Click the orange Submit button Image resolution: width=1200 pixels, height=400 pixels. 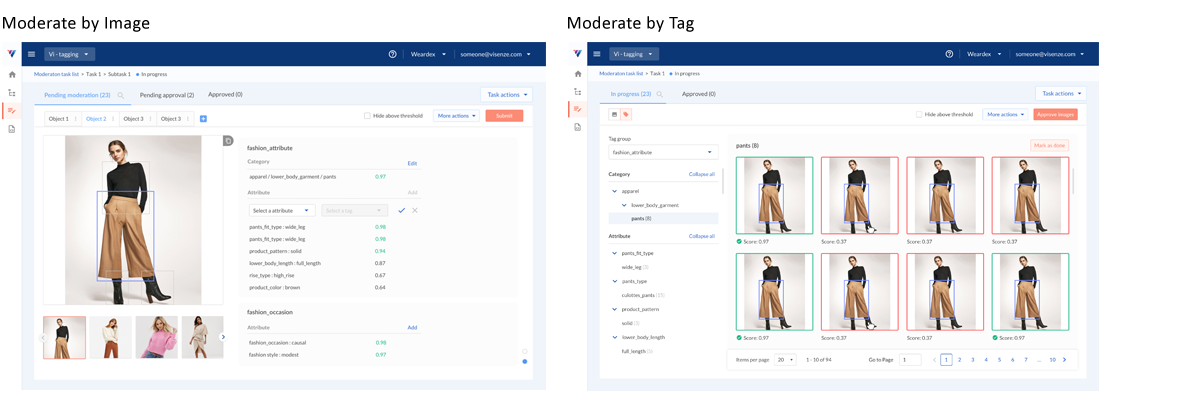tap(504, 116)
